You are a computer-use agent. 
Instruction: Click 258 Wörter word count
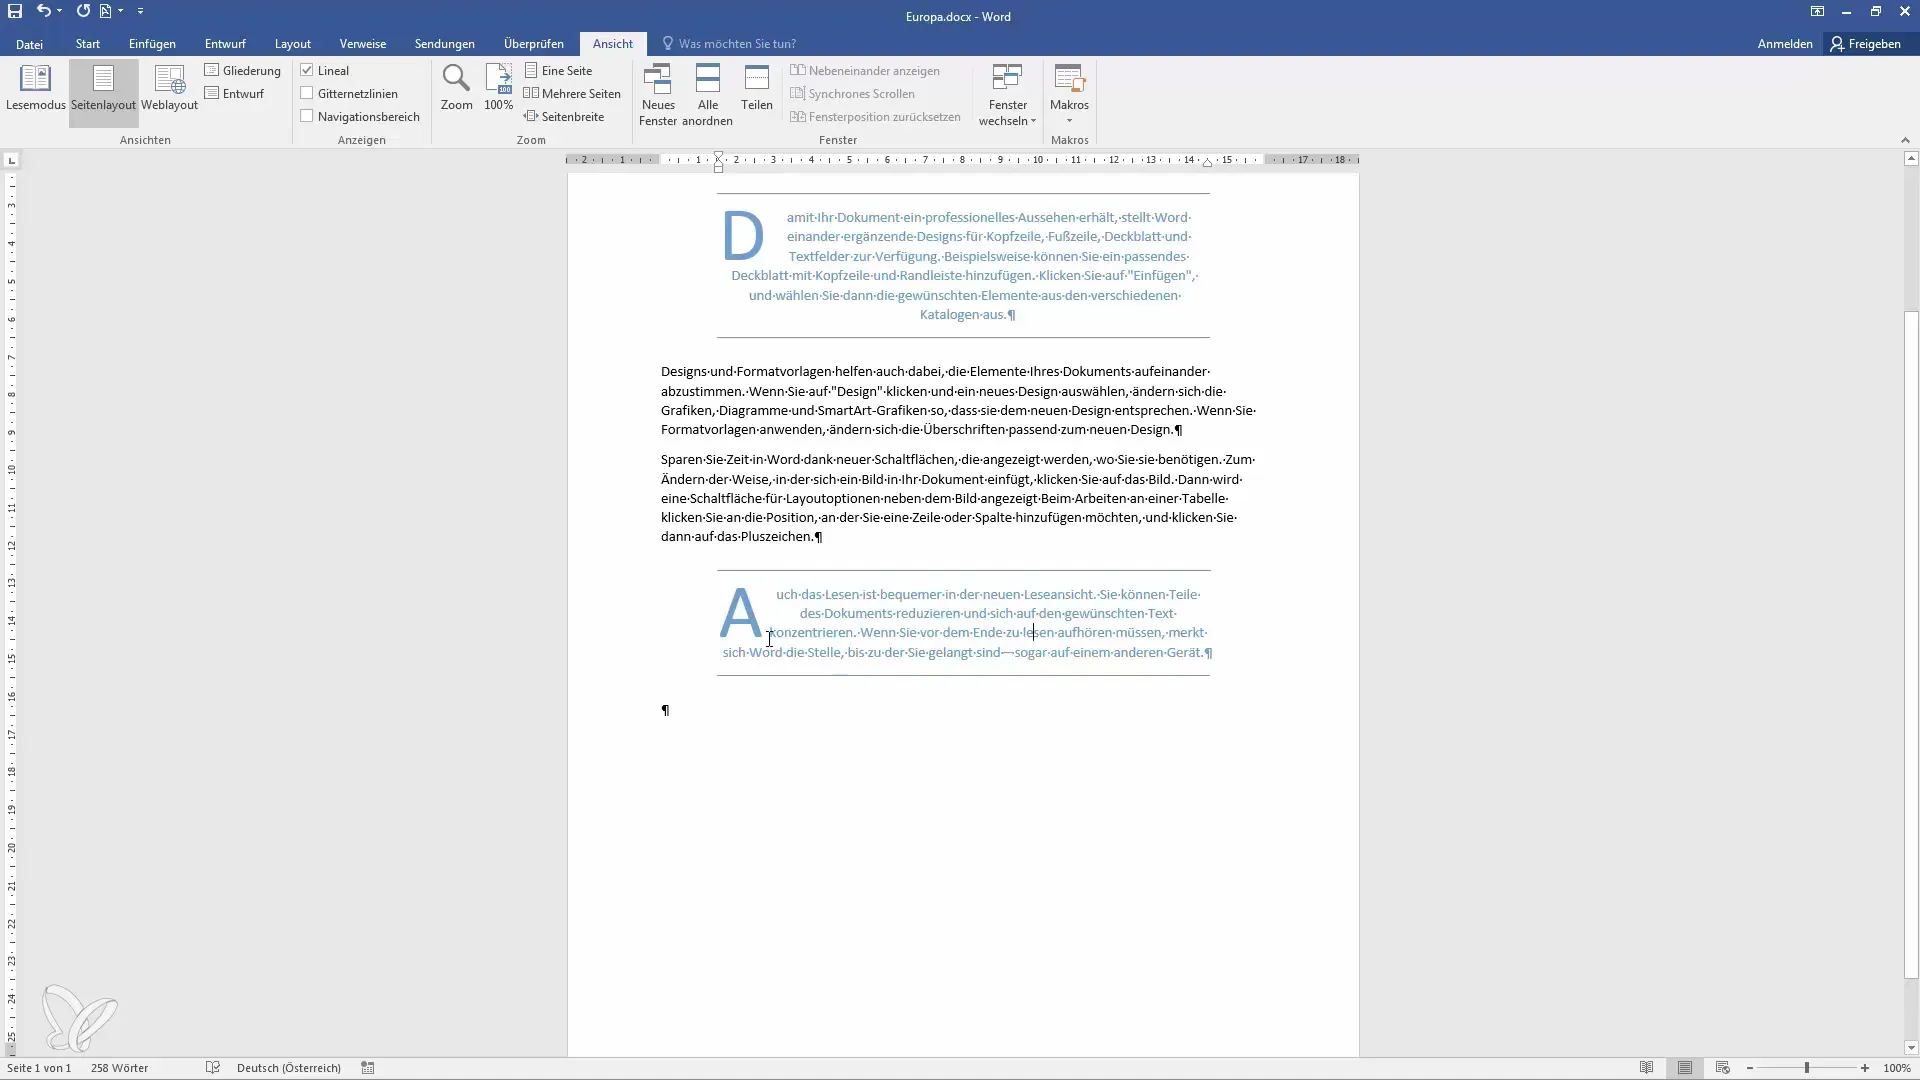click(x=119, y=1068)
